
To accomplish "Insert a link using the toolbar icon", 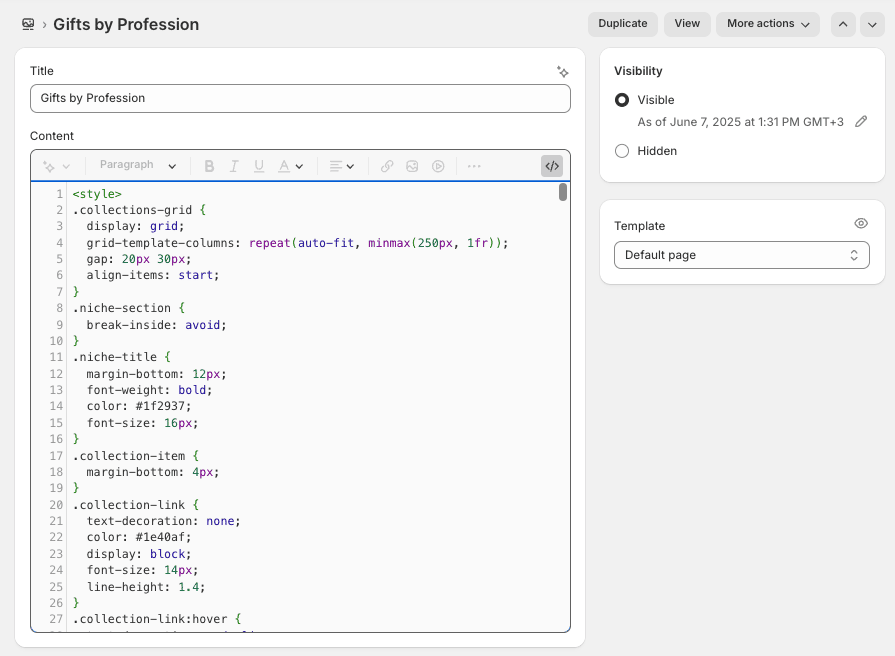I will pyautogui.click(x=385, y=166).
